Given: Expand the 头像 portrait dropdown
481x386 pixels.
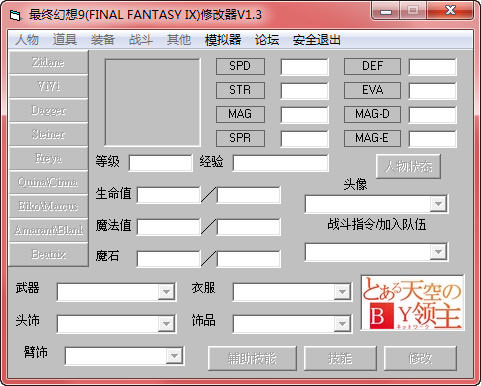Looking at the screenshot, I should (438, 204).
